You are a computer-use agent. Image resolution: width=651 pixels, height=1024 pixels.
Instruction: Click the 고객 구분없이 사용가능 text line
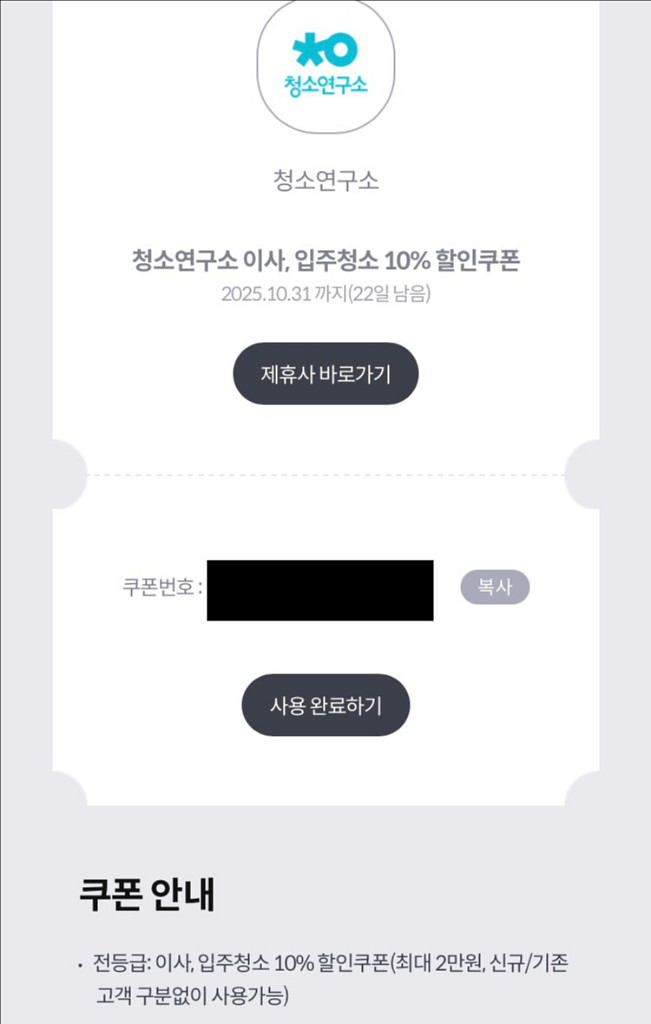coord(186,996)
